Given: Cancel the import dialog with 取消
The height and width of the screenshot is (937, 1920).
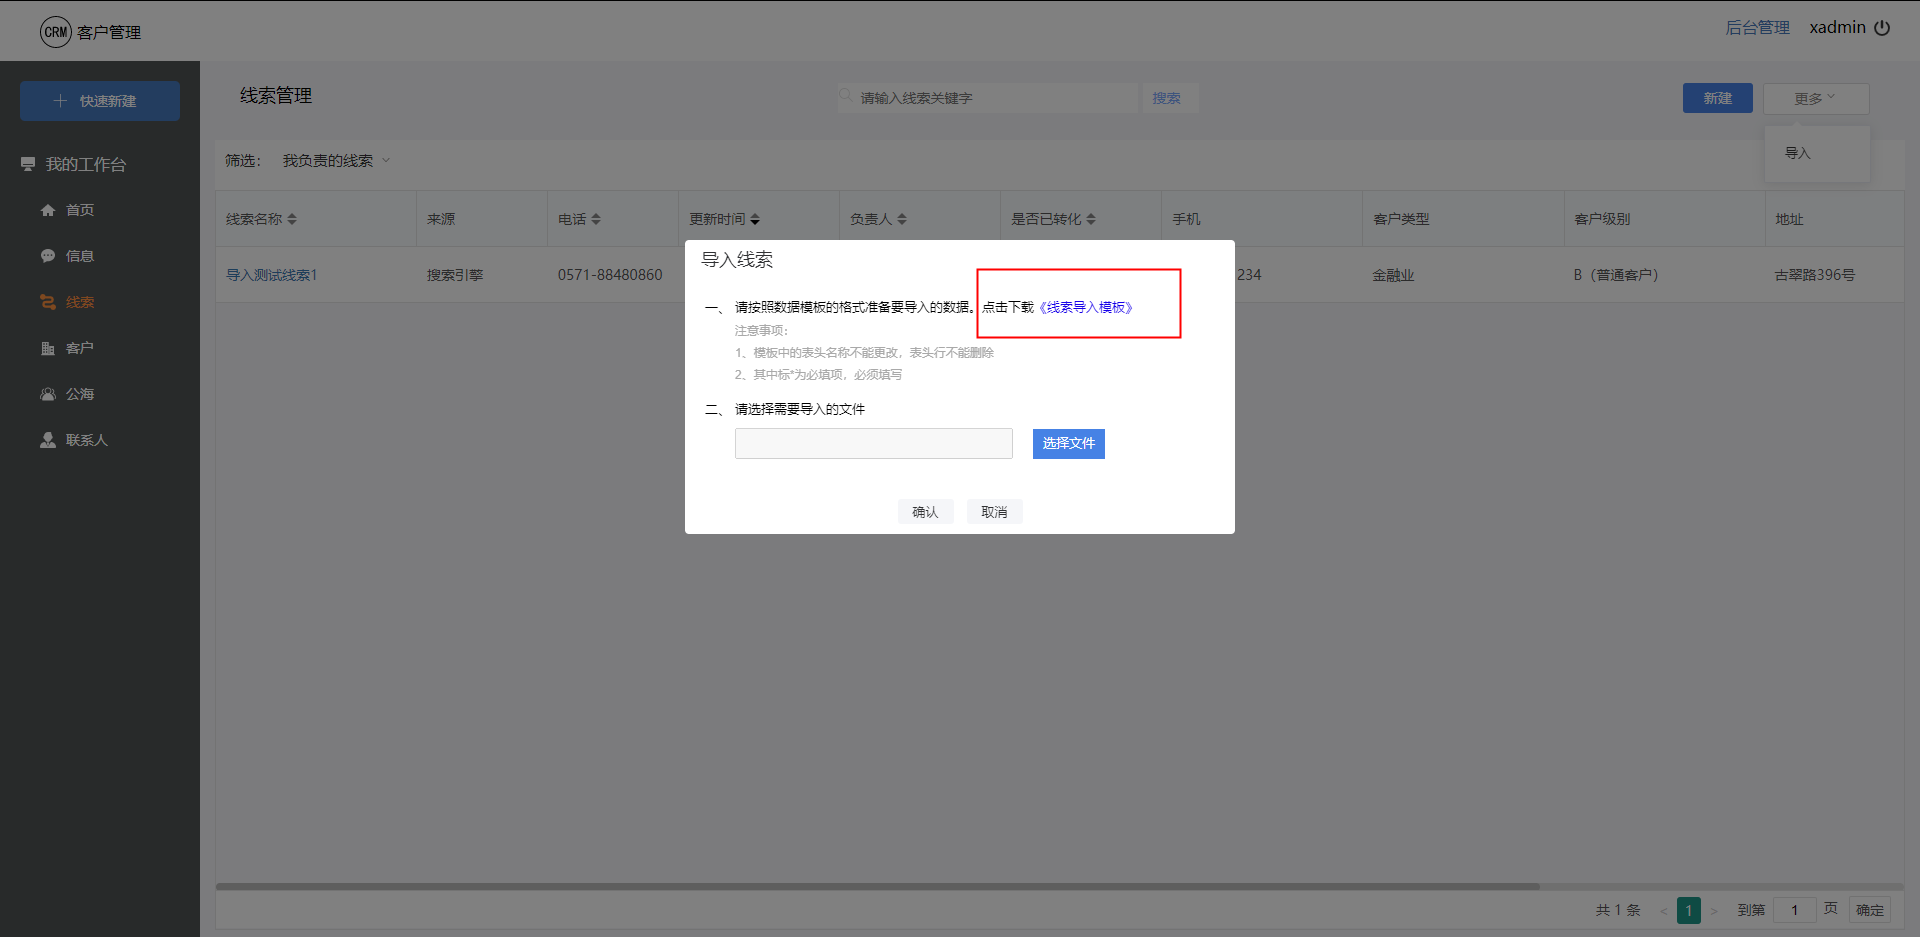Looking at the screenshot, I should click(x=994, y=512).
